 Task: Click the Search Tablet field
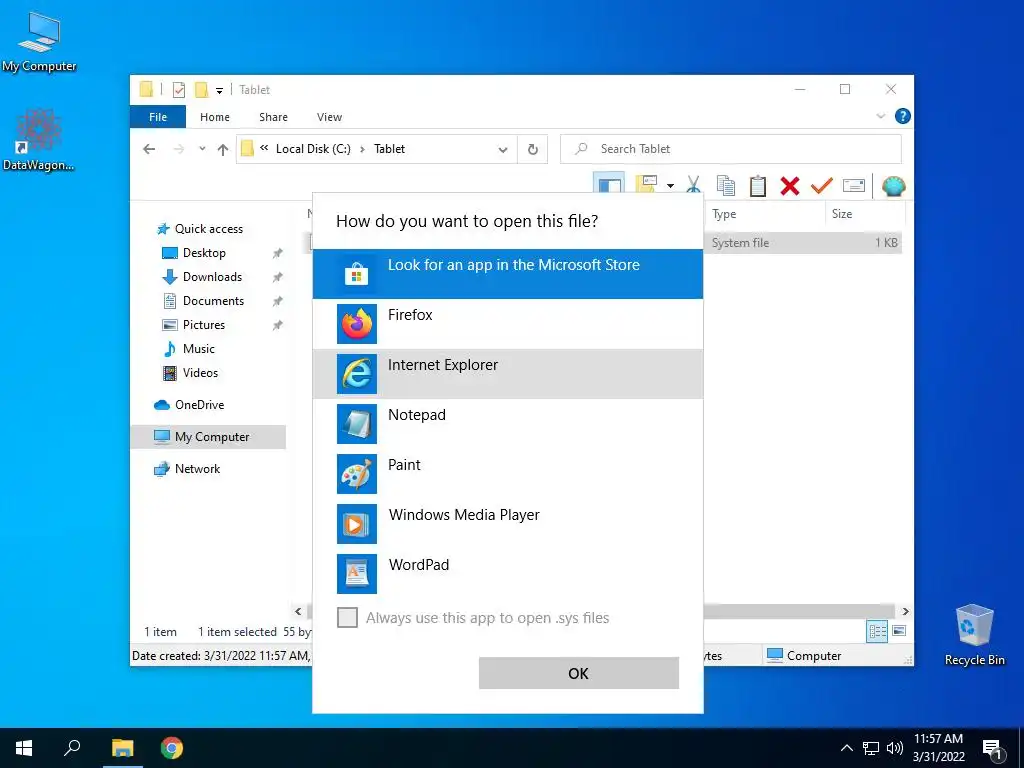[x=731, y=149]
